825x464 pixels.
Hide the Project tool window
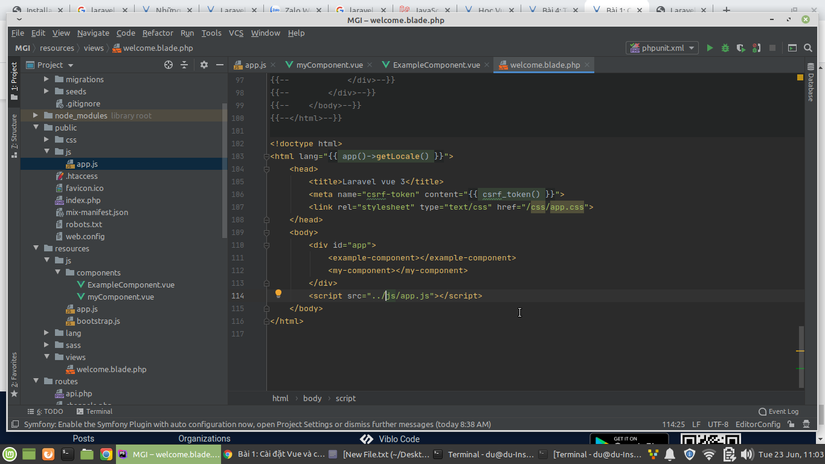219,65
